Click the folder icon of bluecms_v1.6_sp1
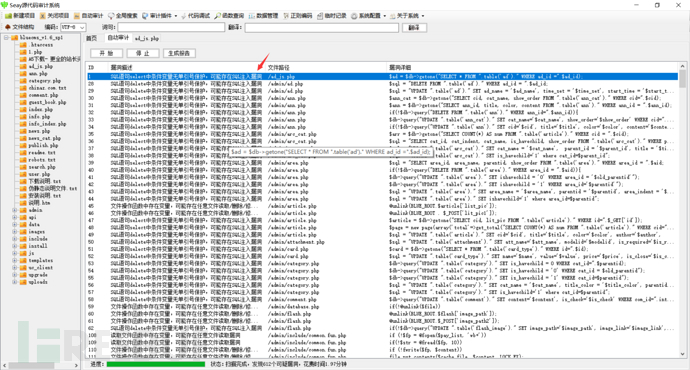690x370 pixels. coord(15,38)
